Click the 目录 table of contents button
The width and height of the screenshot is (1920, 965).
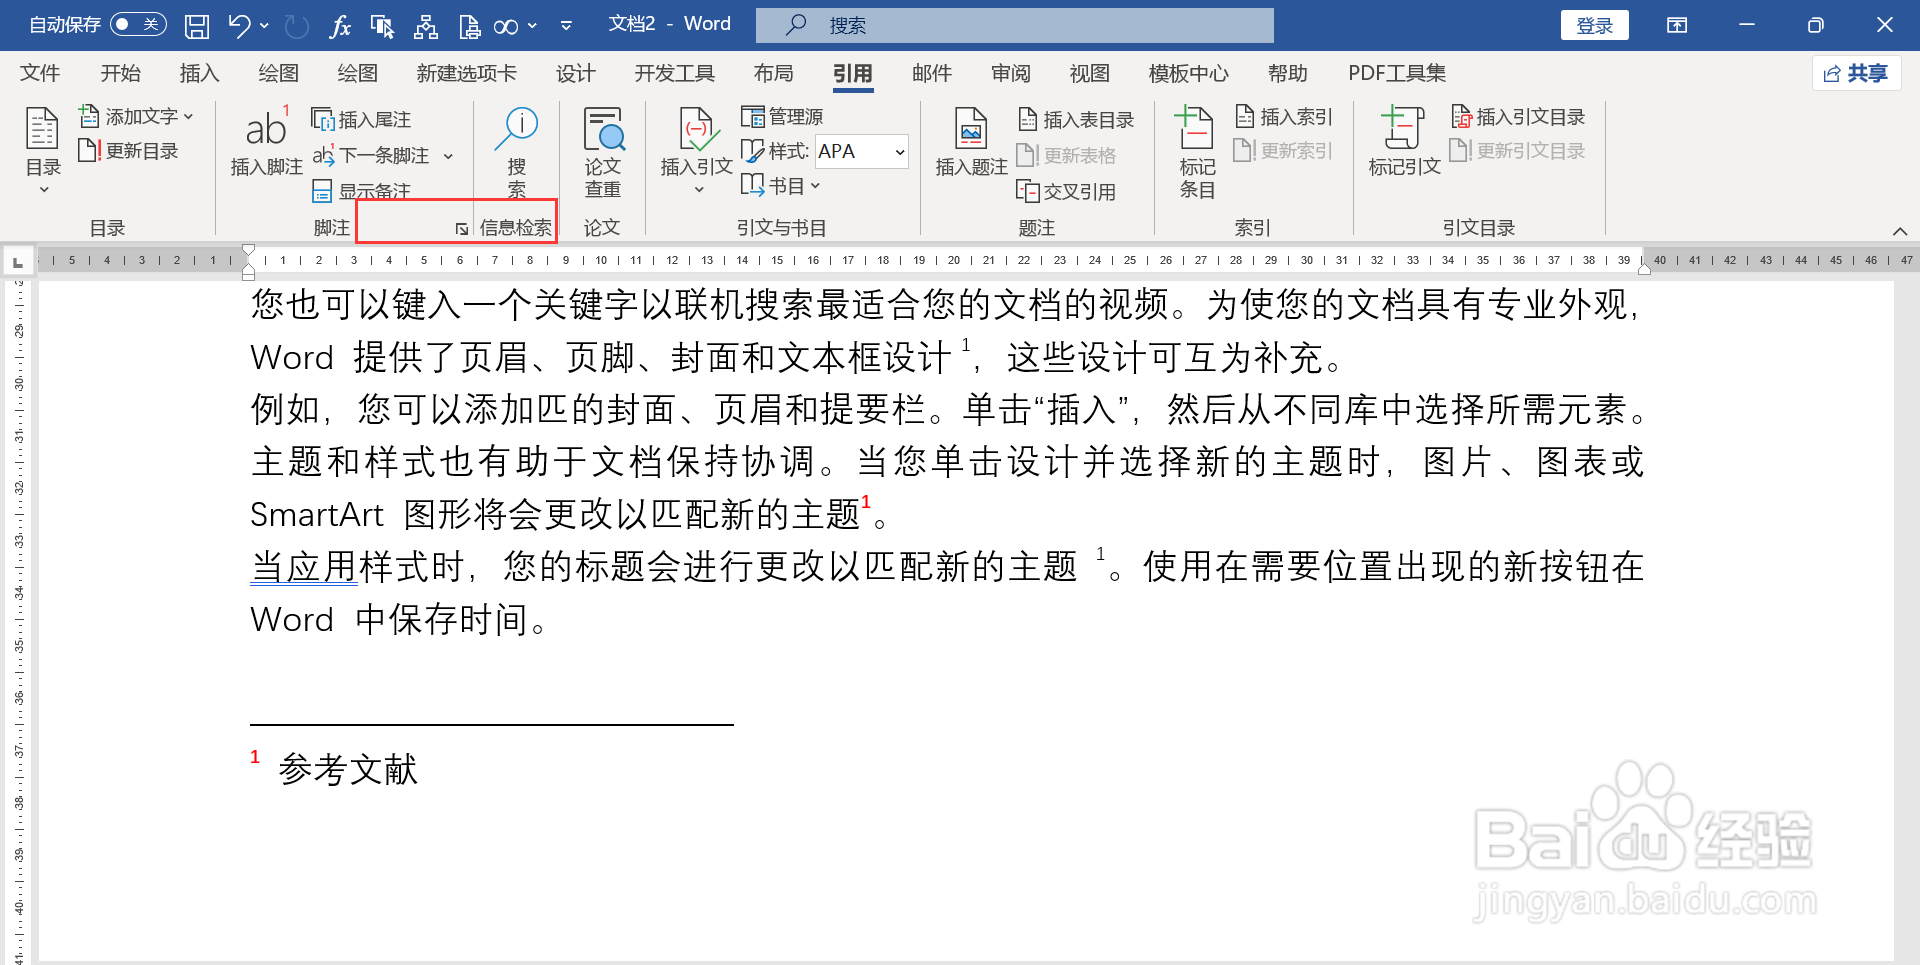(x=43, y=150)
